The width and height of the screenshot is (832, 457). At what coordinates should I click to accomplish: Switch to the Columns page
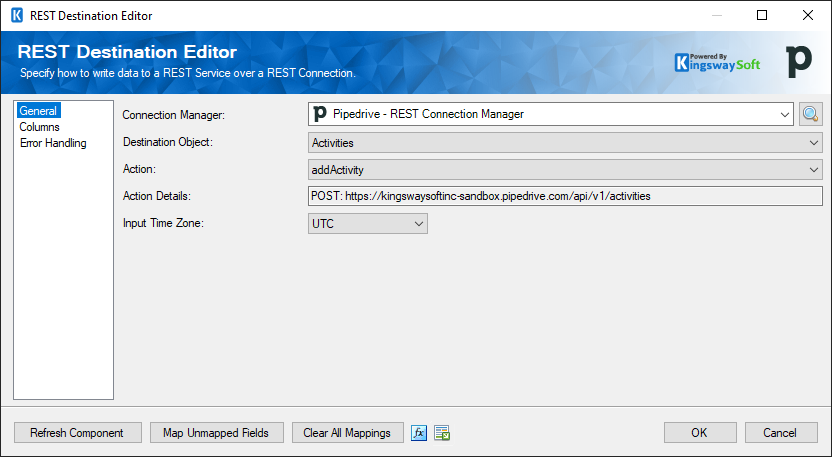40,127
